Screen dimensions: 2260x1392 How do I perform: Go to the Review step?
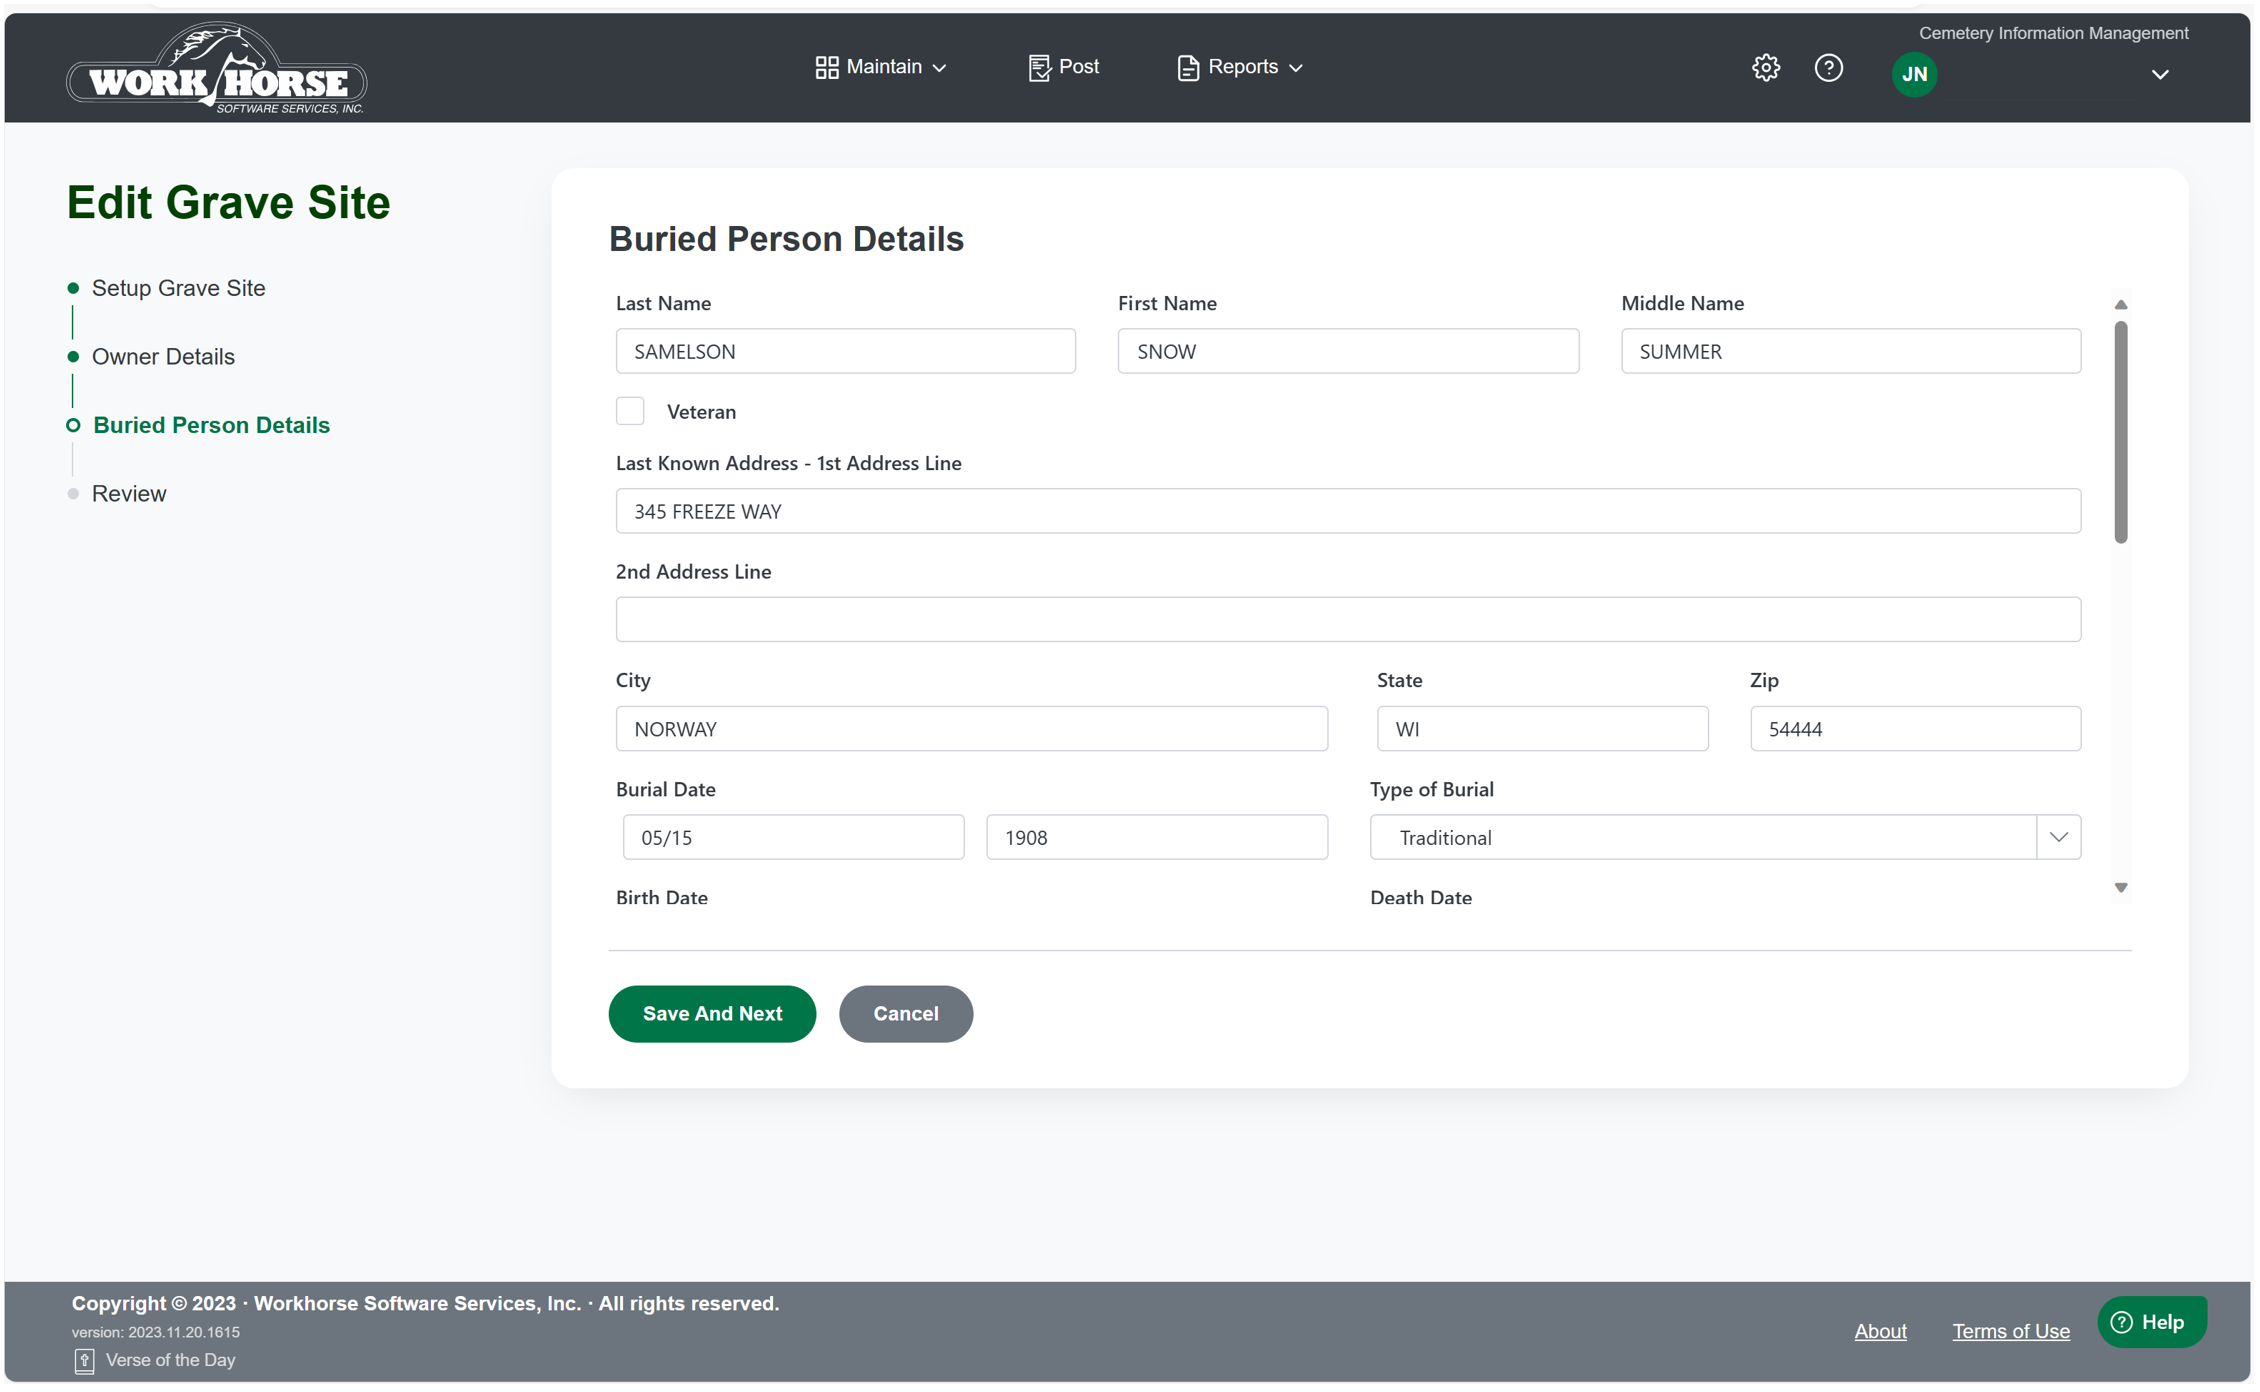tap(129, 494)
